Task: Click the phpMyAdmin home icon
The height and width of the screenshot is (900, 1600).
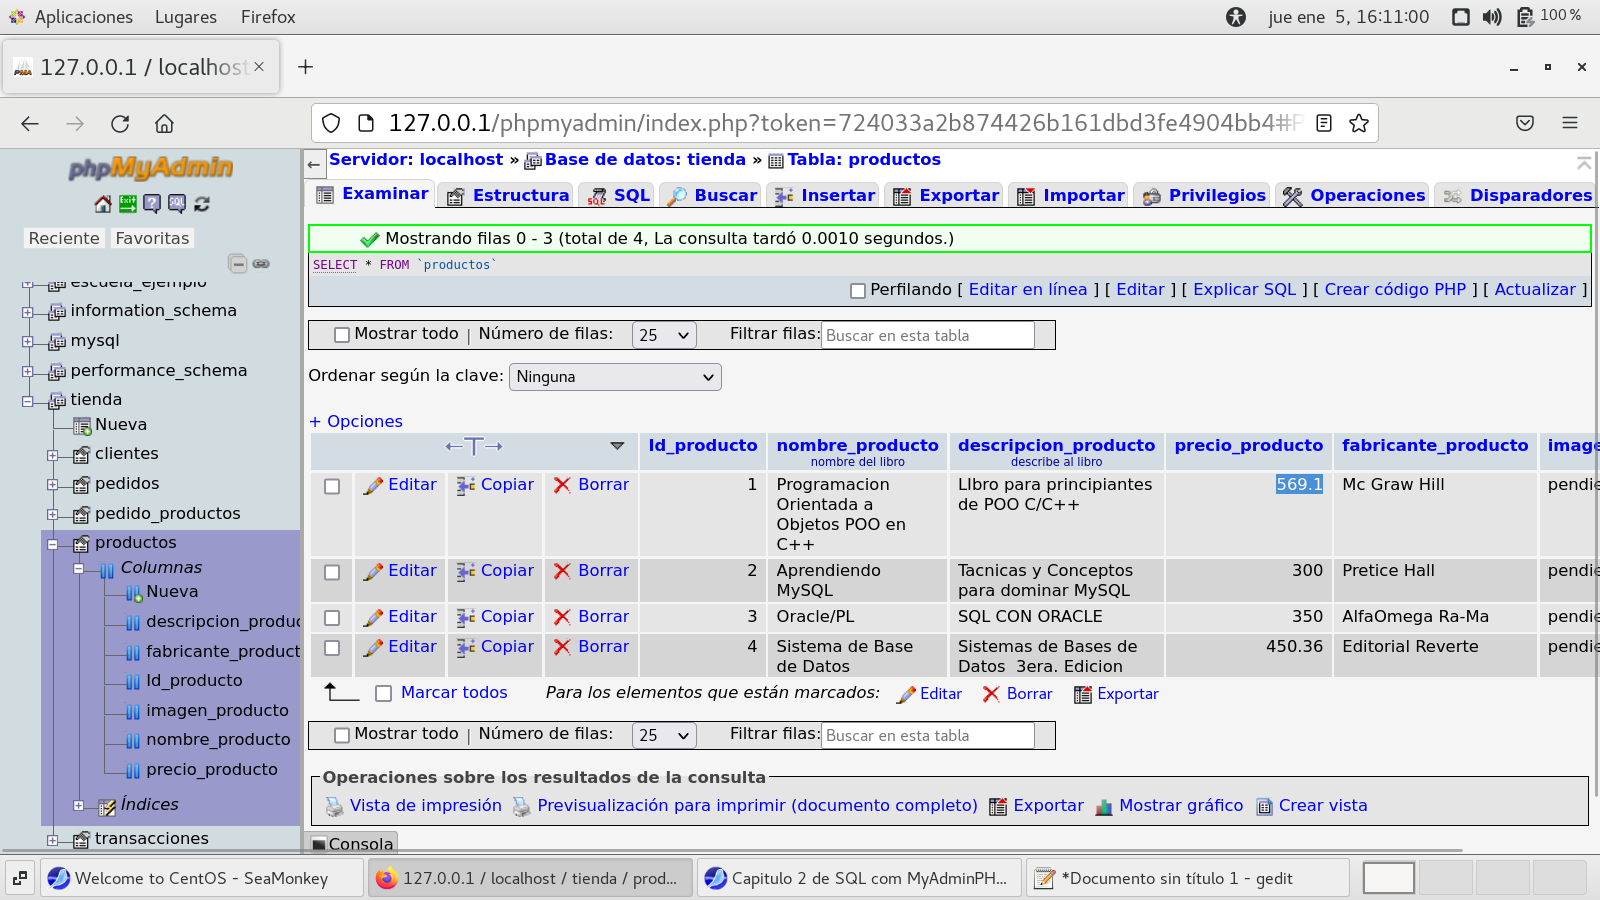Action: coord(103,204)
